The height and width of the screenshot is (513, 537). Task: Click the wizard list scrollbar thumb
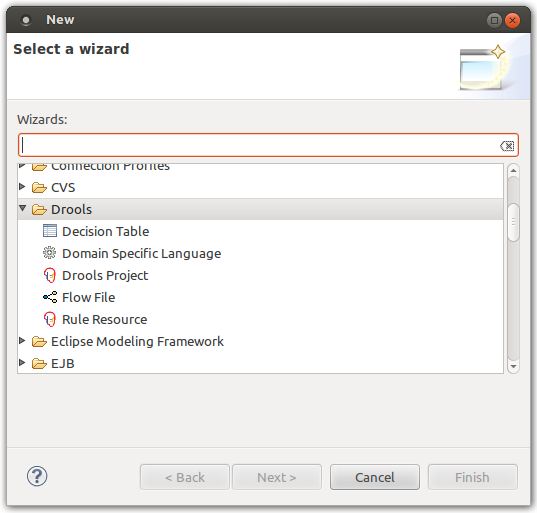(513, 222)
